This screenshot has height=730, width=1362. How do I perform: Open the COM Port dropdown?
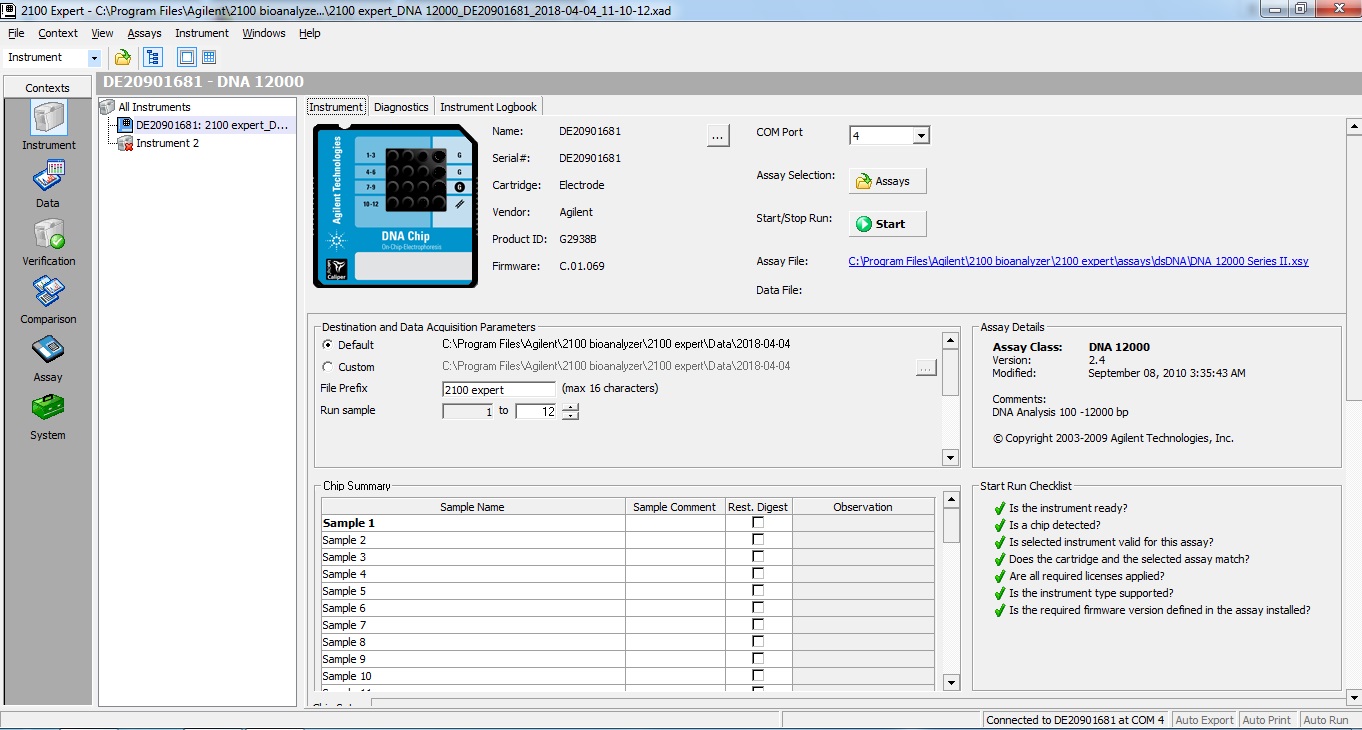pos(919,134)
